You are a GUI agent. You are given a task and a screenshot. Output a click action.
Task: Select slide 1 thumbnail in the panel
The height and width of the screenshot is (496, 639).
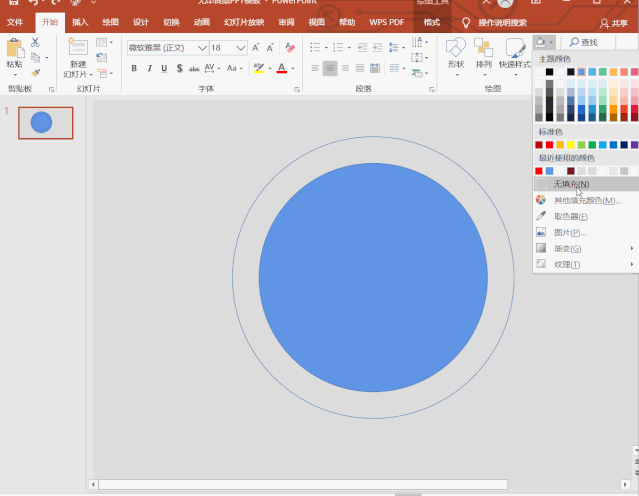(x=45, y=123)
